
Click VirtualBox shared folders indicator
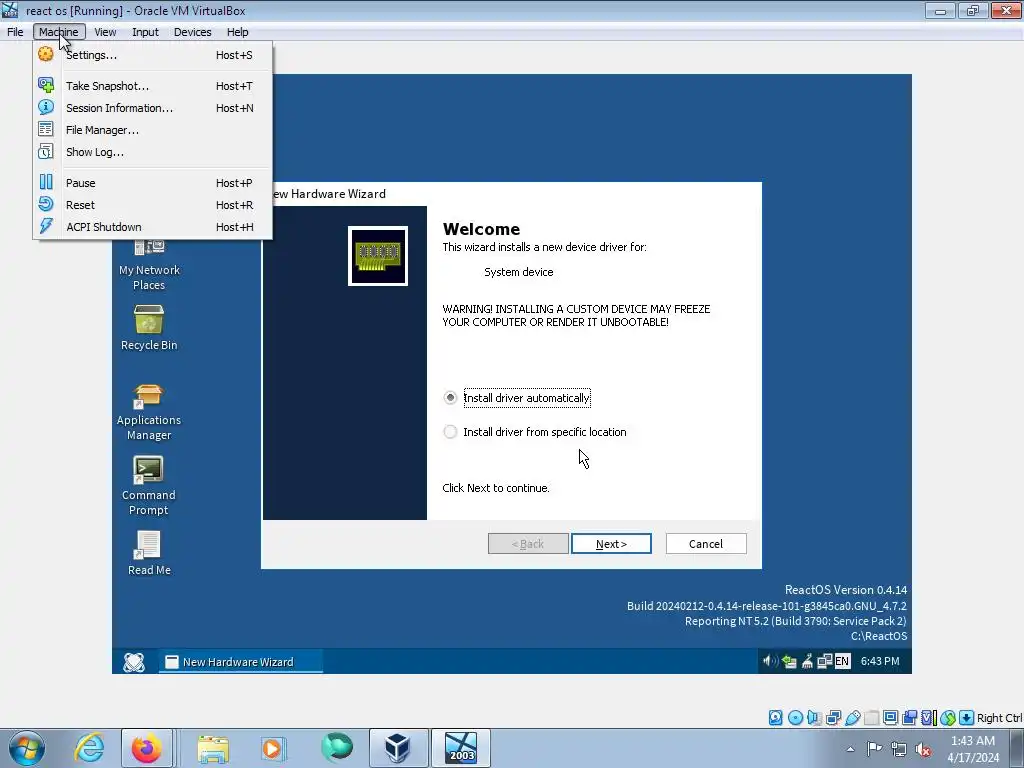[872, 718]
